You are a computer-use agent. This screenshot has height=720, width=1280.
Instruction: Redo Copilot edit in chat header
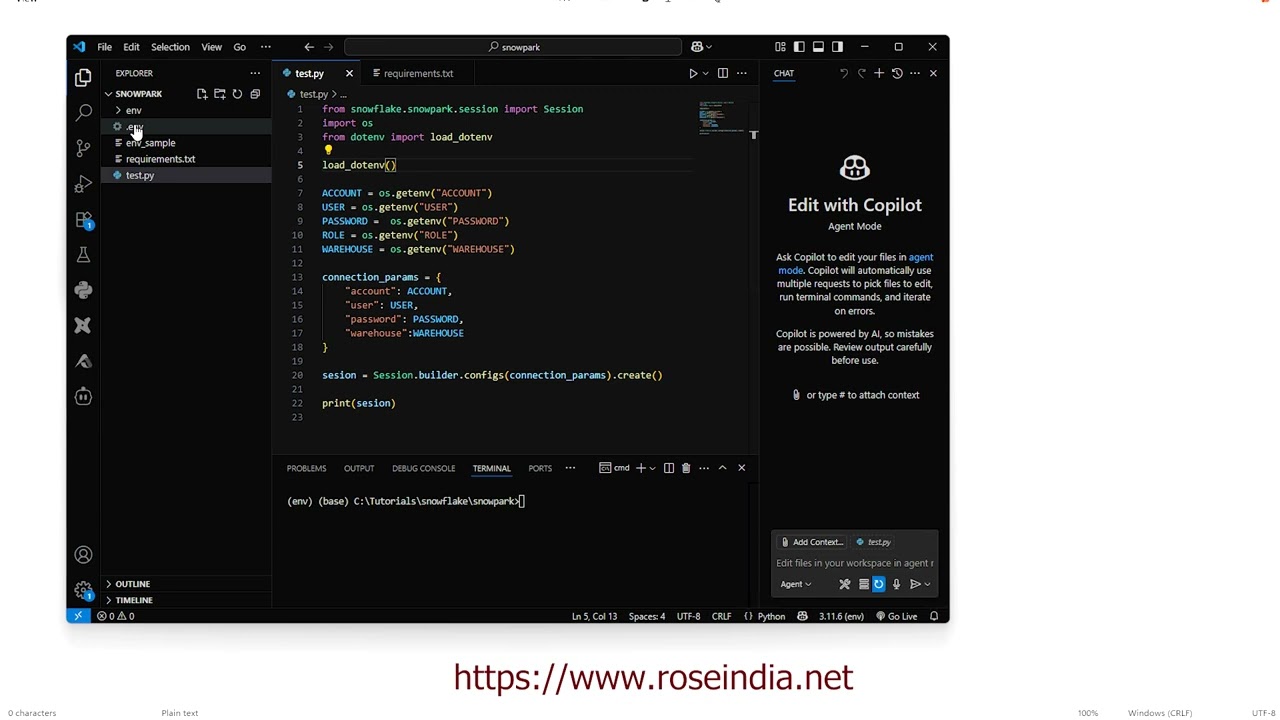click(861, 73)
